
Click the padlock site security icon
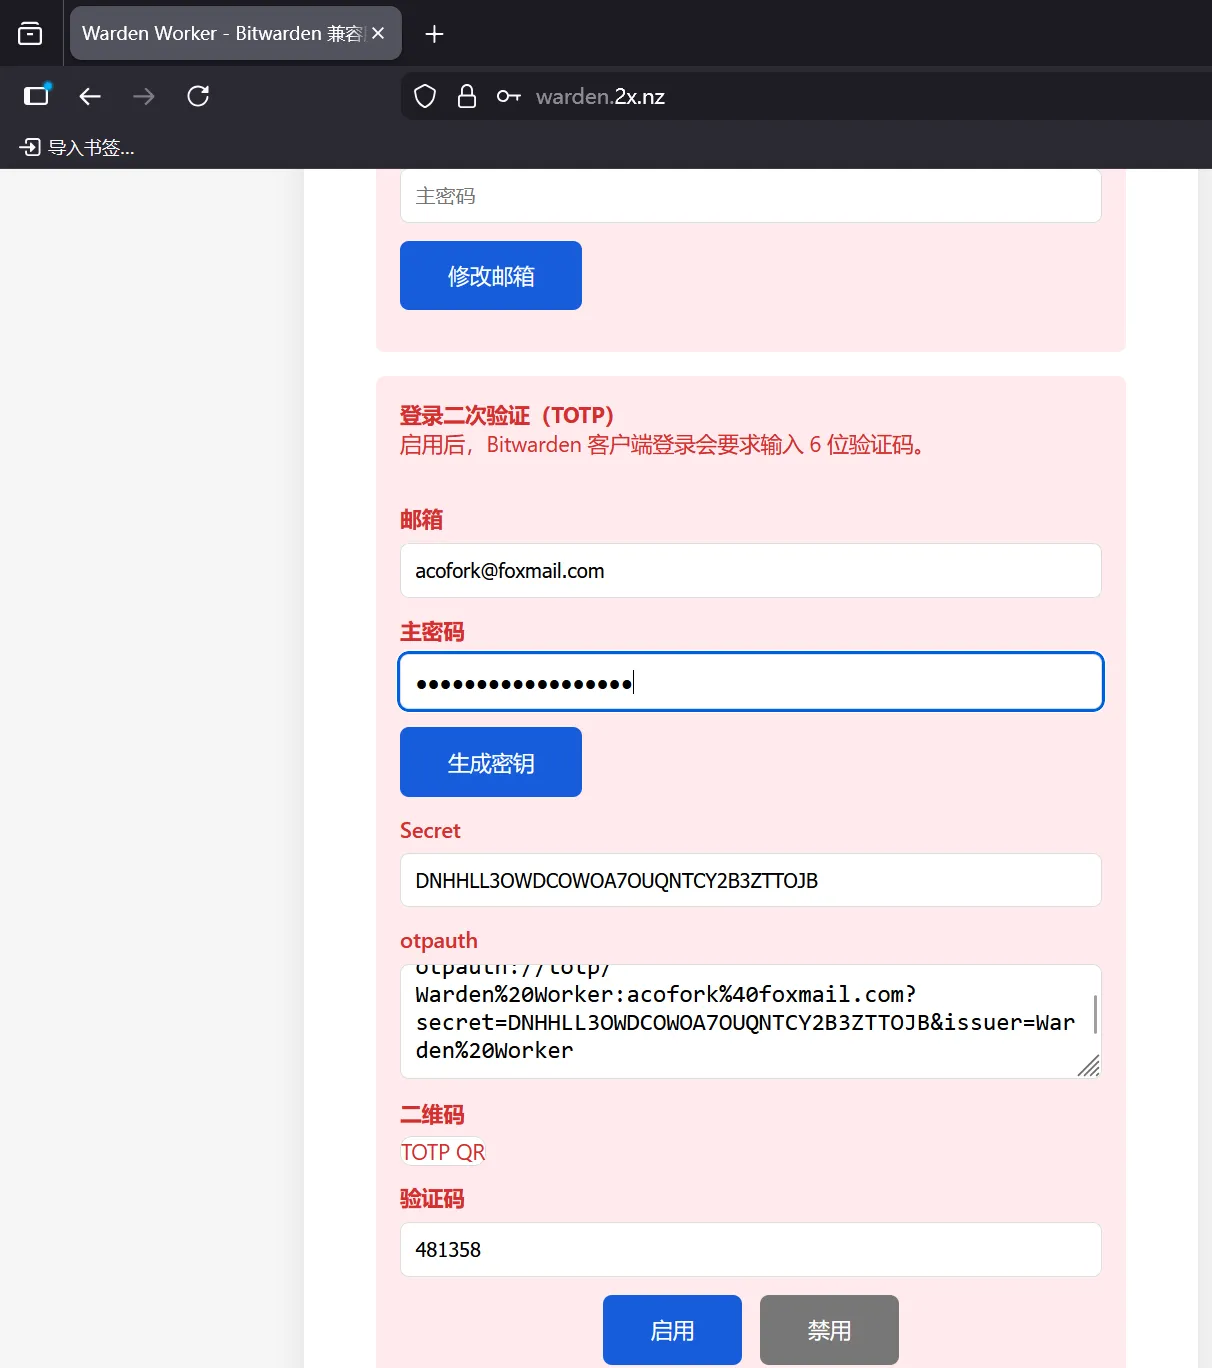click(x=466, y=96)
